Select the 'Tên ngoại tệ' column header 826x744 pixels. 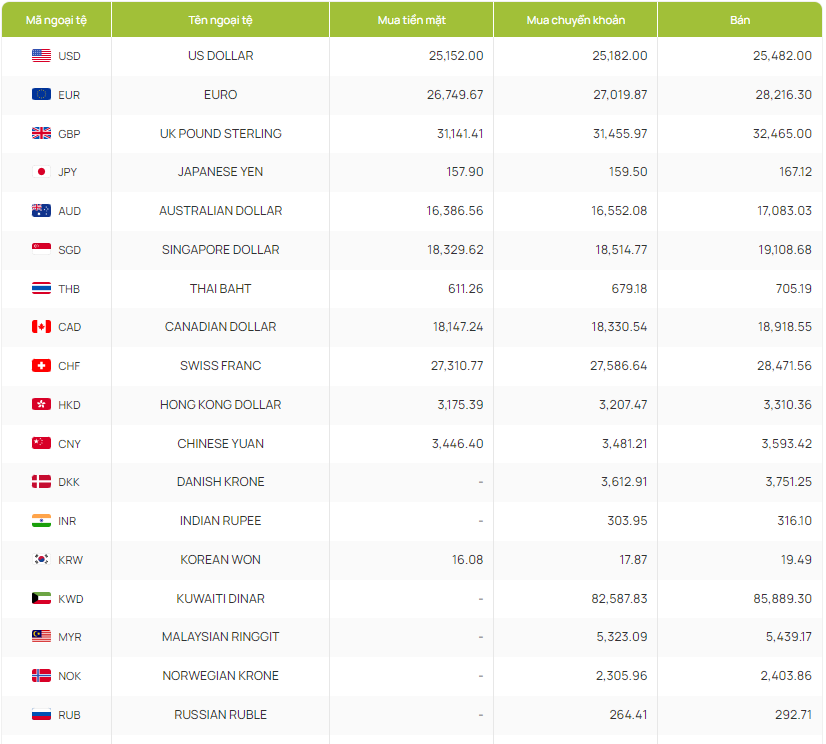pyautogui.click(x=220, y=20)
